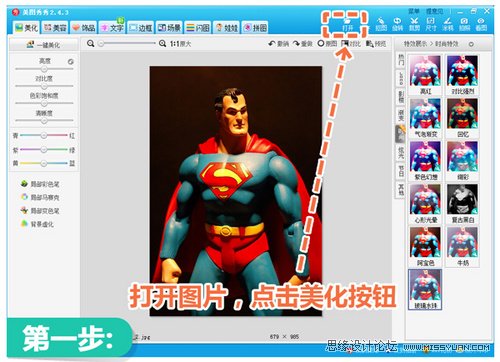Select the 背景虚化 background blur tool
Viewport: 500px width, 362px height.
[37, 224]
